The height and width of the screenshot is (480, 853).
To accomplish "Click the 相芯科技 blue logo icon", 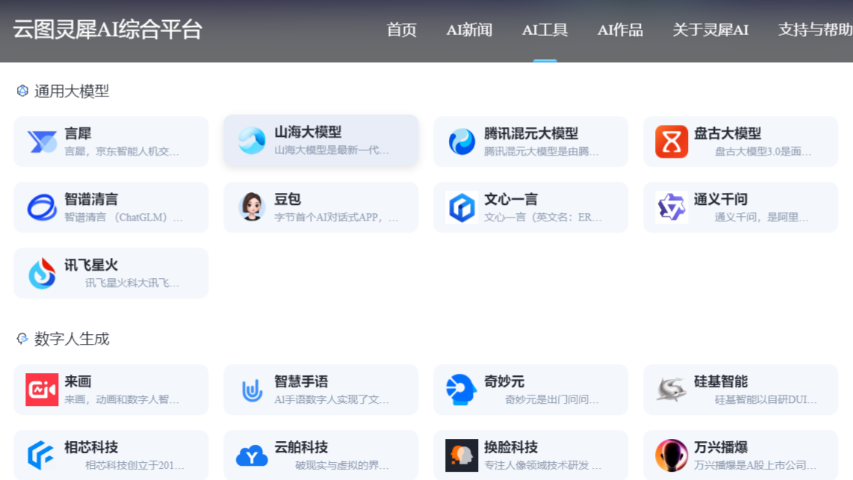I will click(41, 456).
